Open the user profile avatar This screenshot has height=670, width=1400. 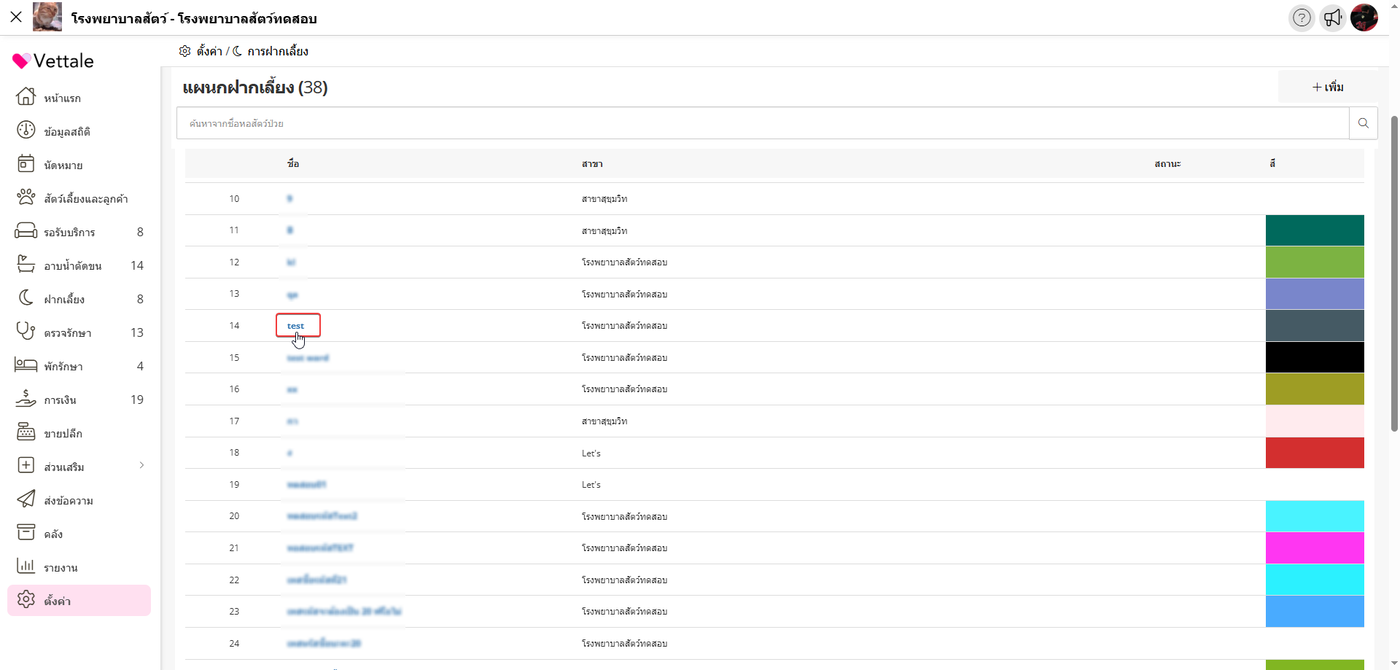click(1364, 18)
